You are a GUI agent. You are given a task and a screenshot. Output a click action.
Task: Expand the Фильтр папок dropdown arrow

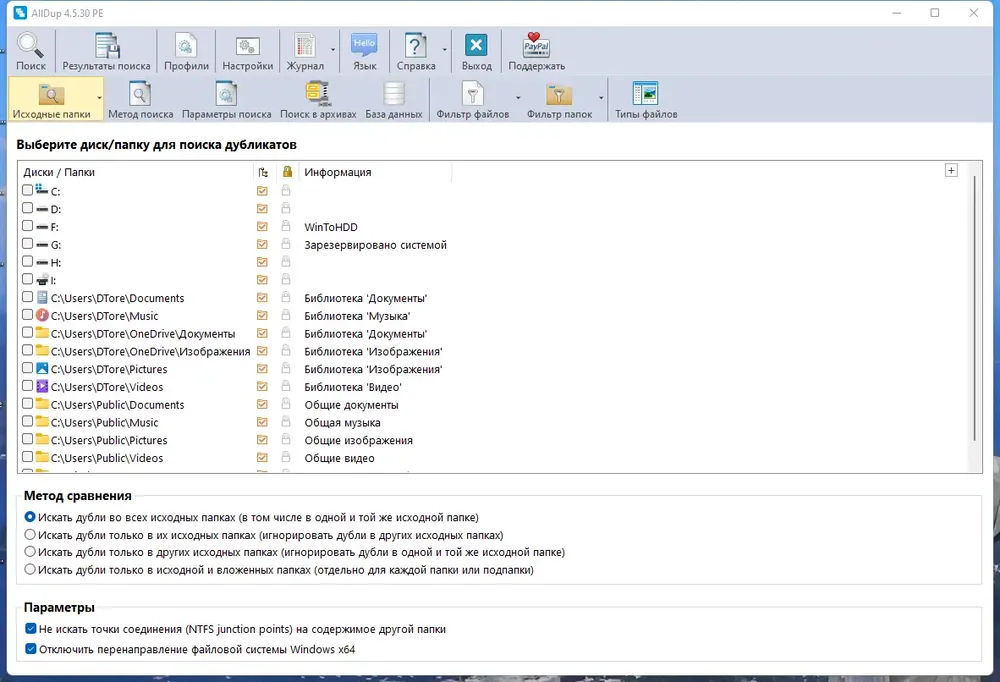point(601,98)
